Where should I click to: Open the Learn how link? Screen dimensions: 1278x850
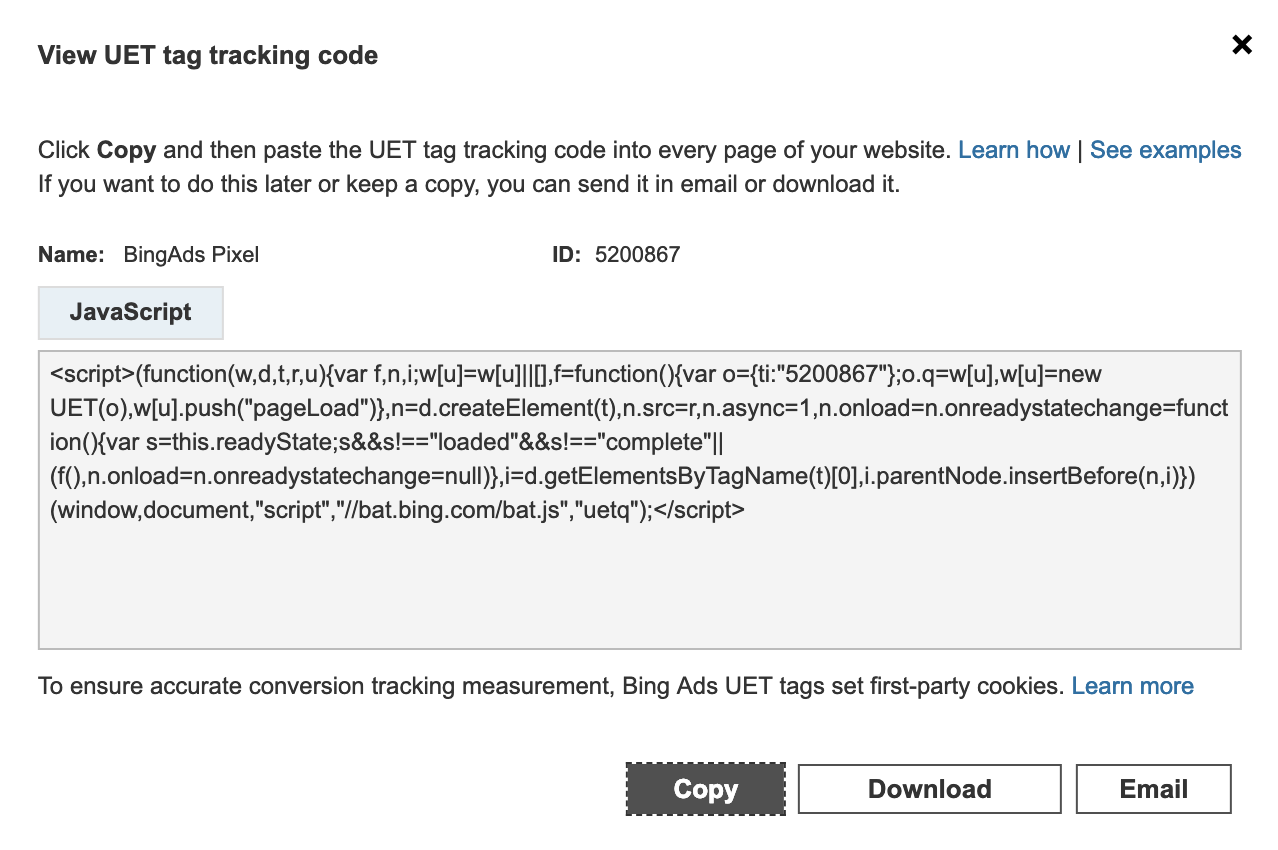1013,150
